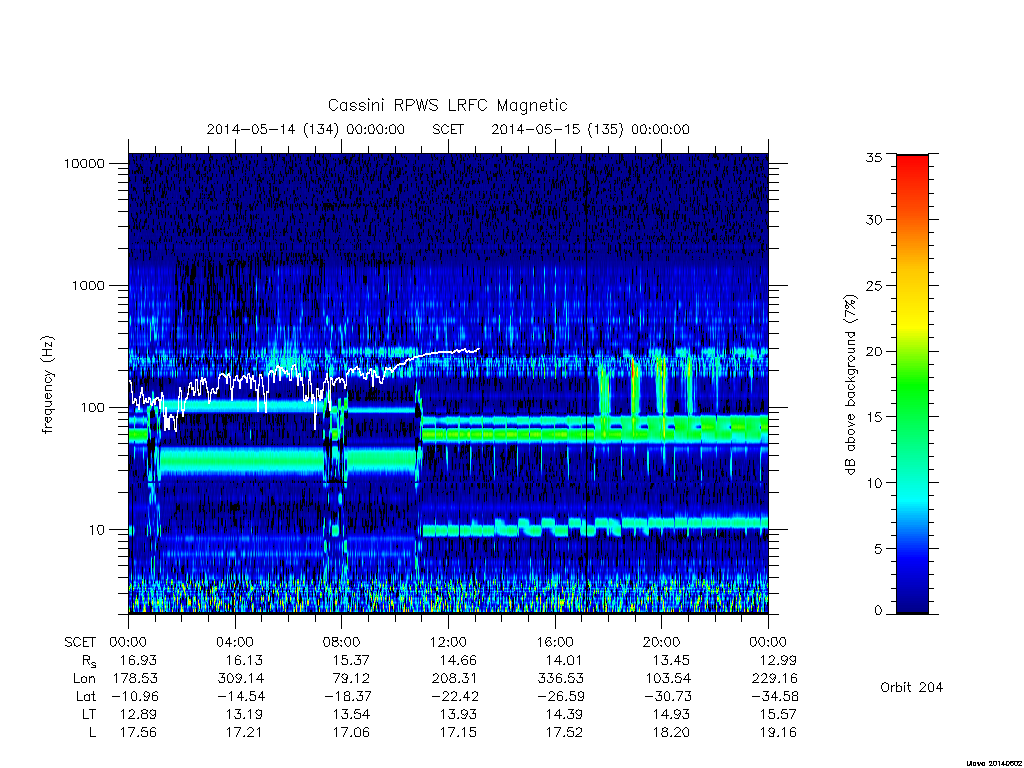Click the SCET 16:00 time tick label
This screenshot has height=768, width=1024.
click(x=554, y=643)
